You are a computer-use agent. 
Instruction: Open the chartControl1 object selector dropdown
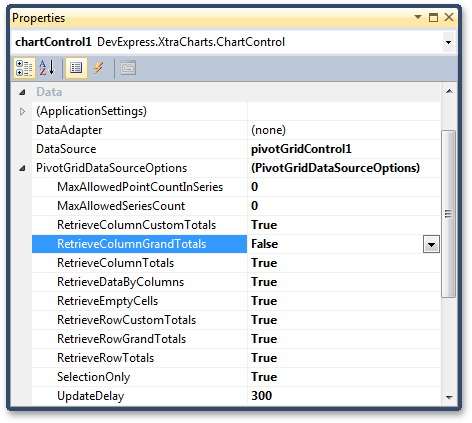(448, 42)
